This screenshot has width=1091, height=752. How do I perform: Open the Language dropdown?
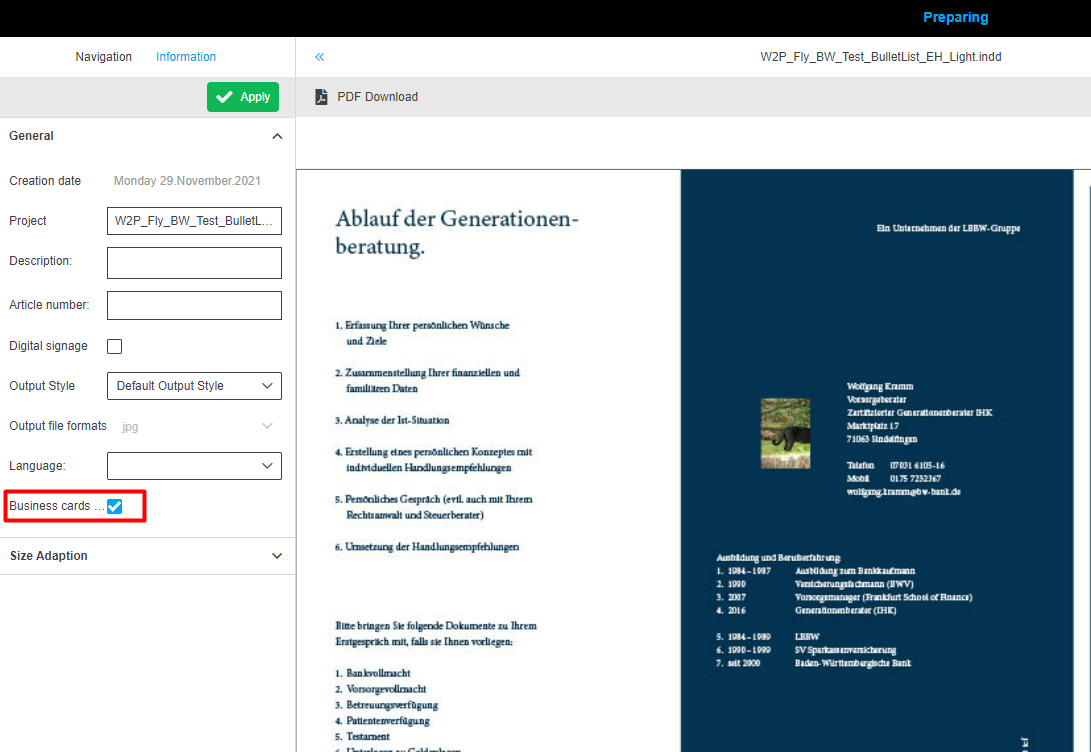(194, 466)
